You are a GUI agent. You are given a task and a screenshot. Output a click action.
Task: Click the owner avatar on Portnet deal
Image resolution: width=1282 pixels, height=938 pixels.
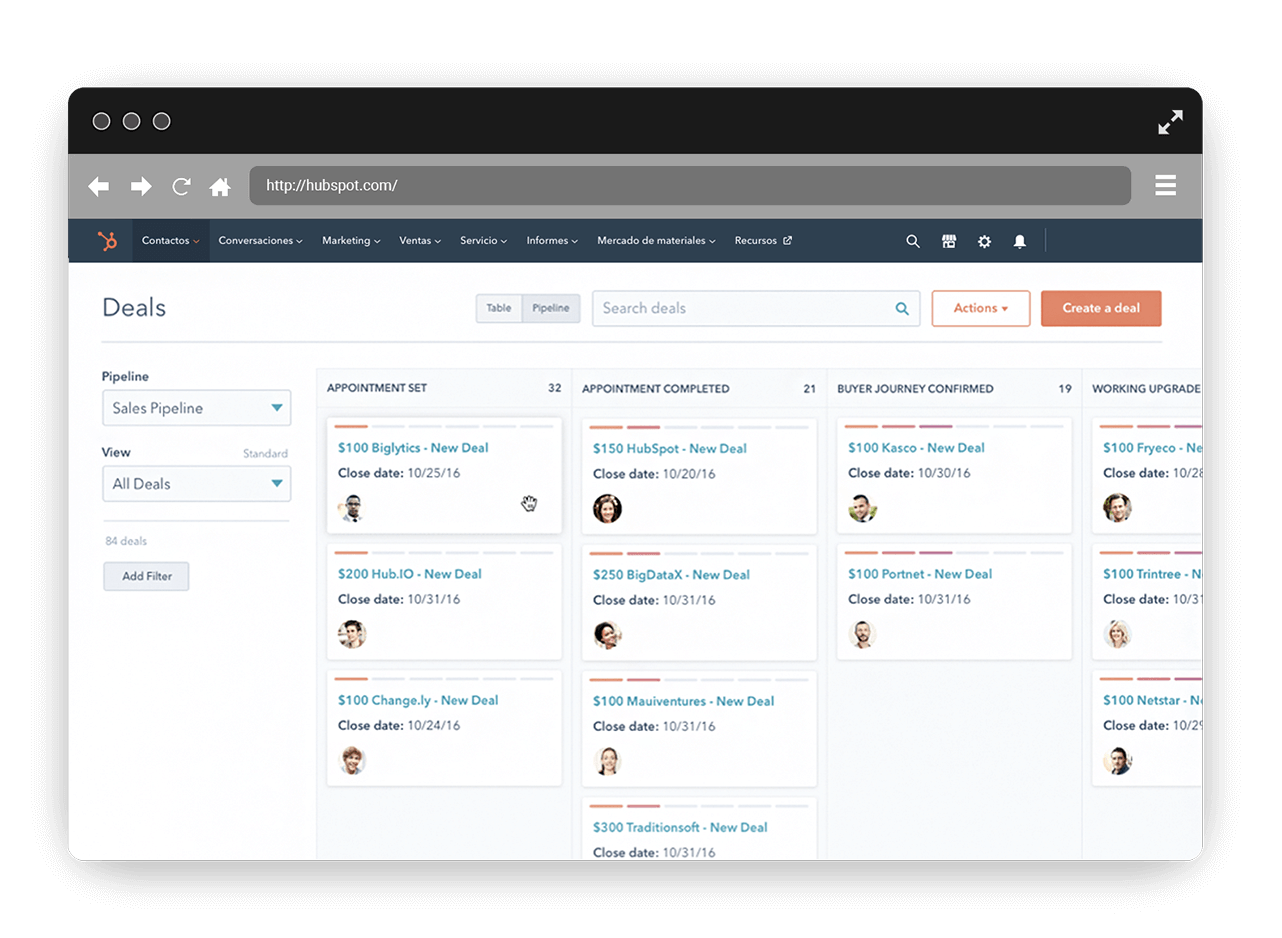coord(862,634)
